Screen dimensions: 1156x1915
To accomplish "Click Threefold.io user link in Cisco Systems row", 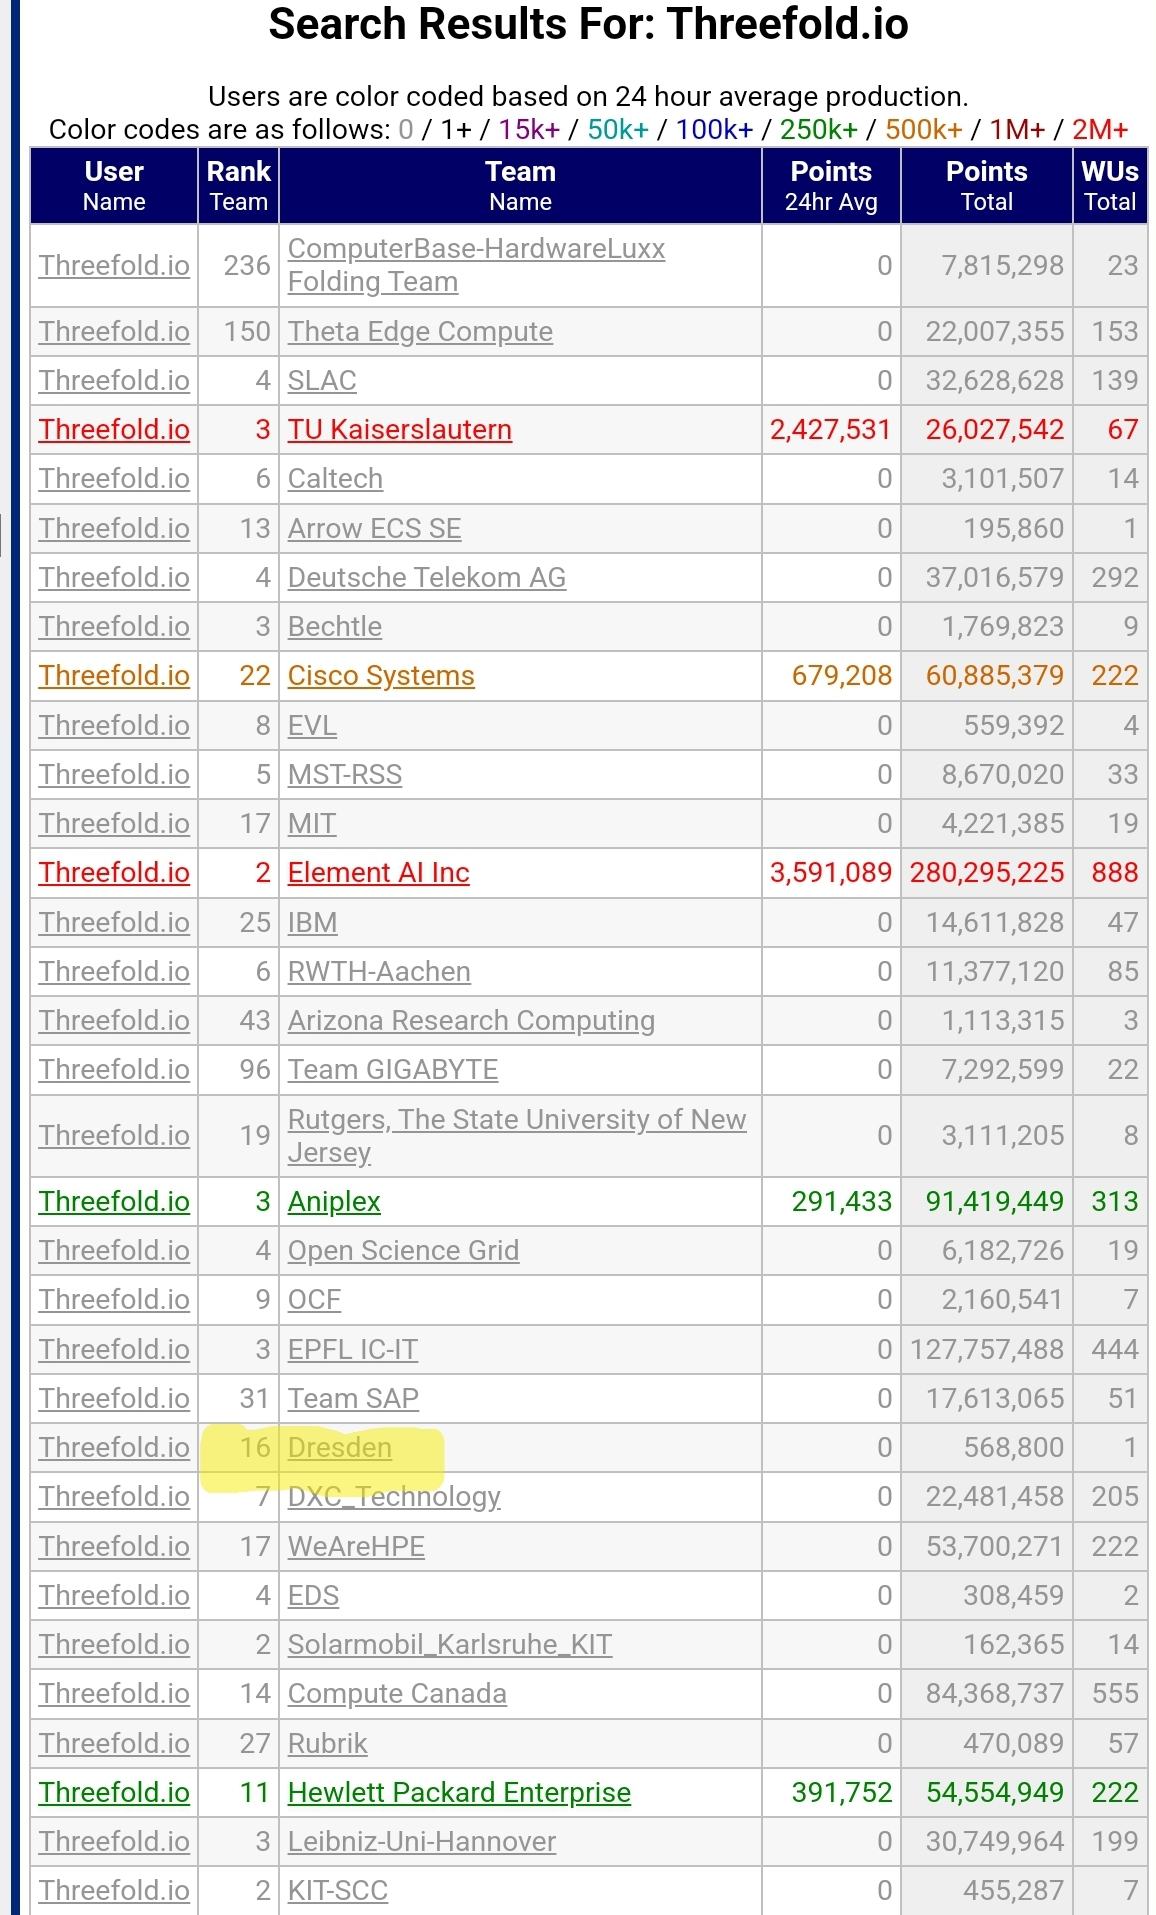I will click(114, 675).
